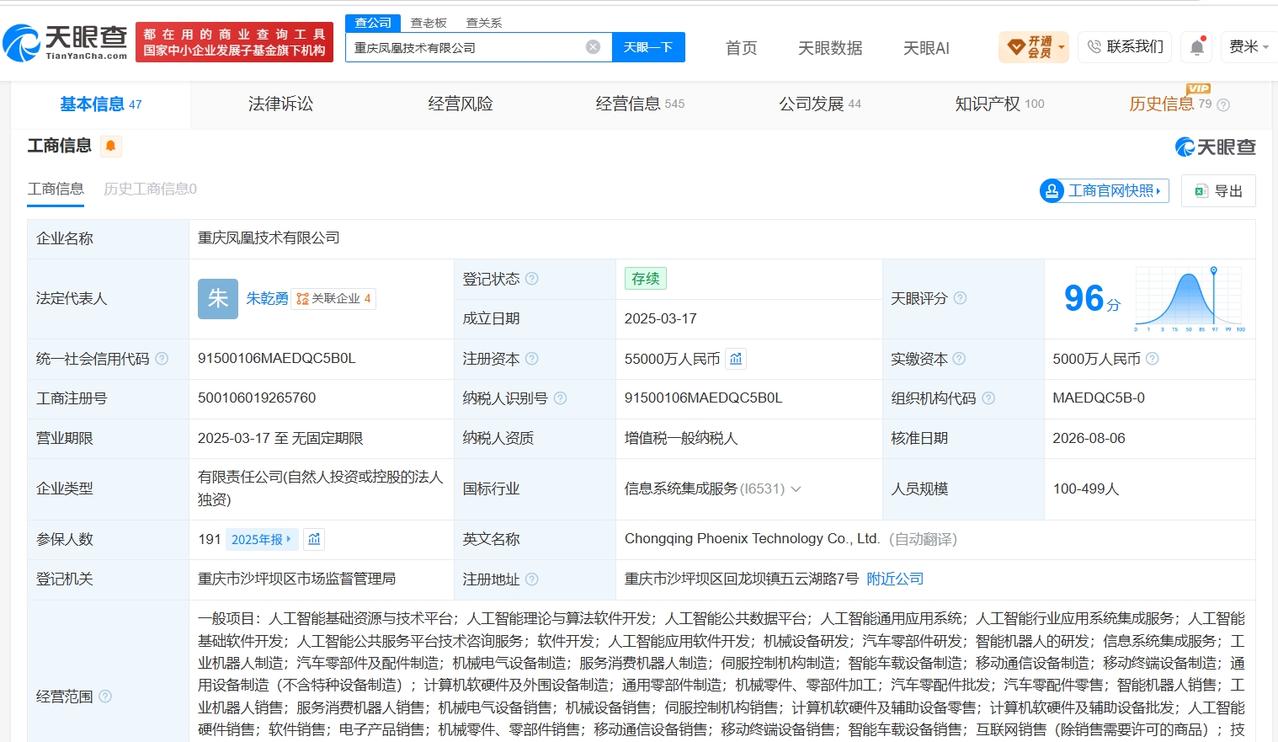Expand the 开通会员 membership dropdown
The height and width of the screenshot is (742, 1278).
pos(1034,47)
